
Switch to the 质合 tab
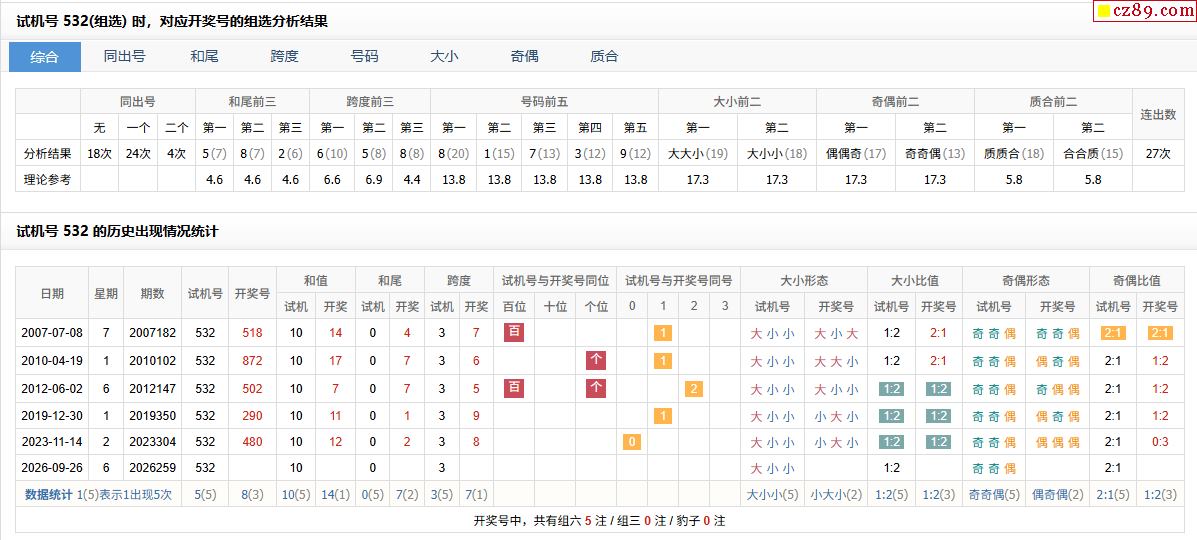(604, 57)
